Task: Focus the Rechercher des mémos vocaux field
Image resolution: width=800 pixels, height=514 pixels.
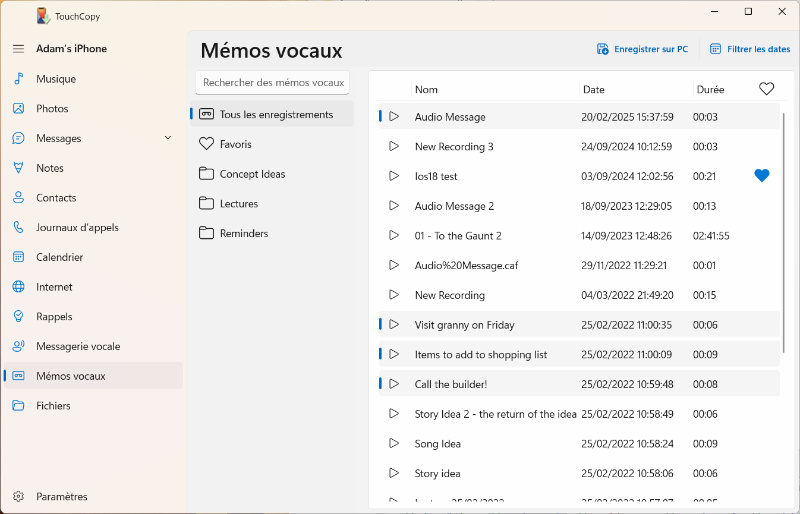Action: click(x=272, y=83)
